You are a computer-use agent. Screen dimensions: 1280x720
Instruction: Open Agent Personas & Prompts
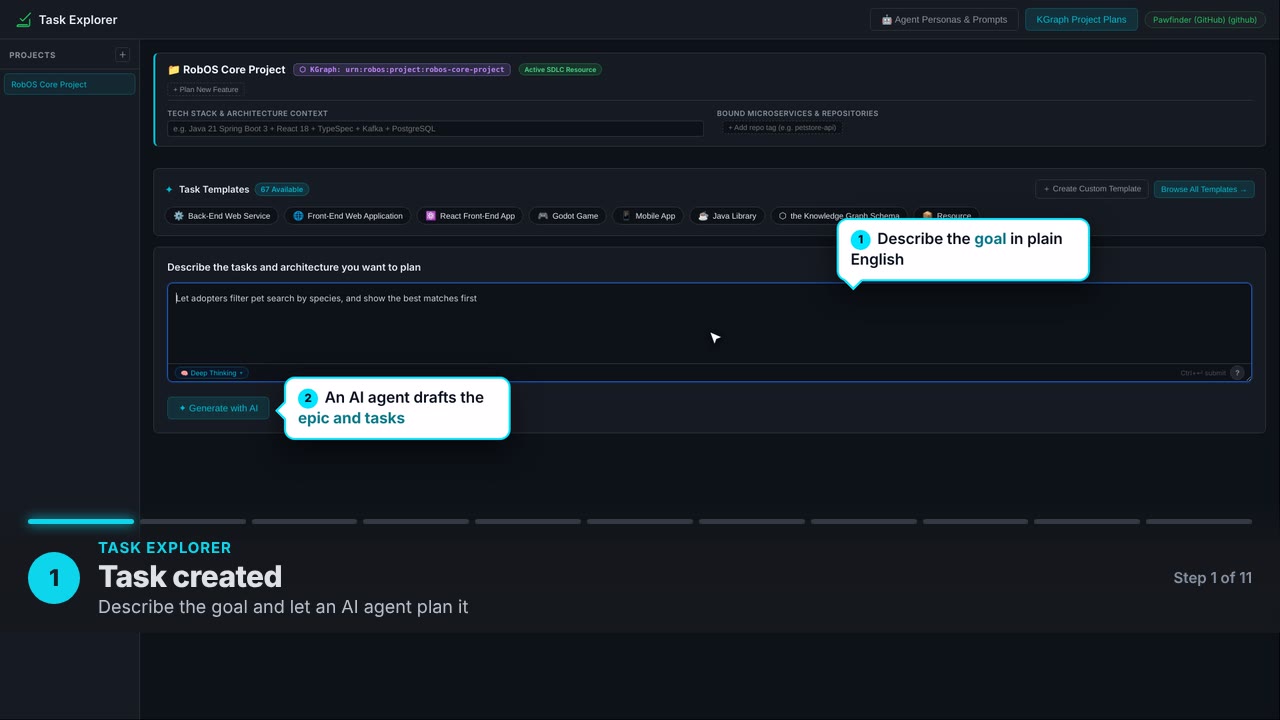(x=944, y=20)
